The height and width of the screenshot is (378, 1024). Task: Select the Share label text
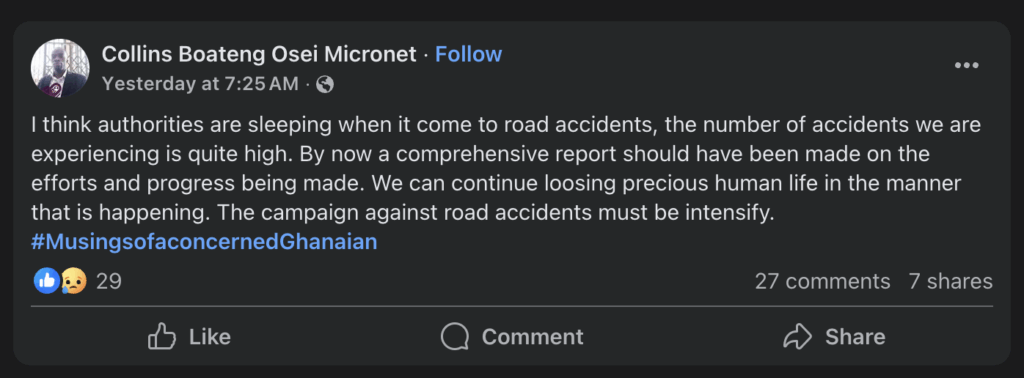click(x=855, y=337)
